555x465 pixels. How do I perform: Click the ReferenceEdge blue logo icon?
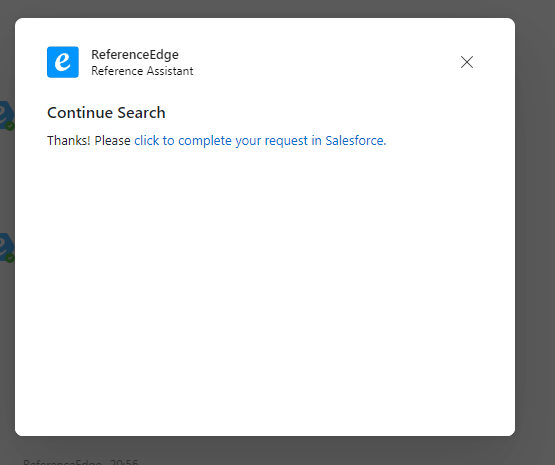pyautogui.click(x=63, y=62)
